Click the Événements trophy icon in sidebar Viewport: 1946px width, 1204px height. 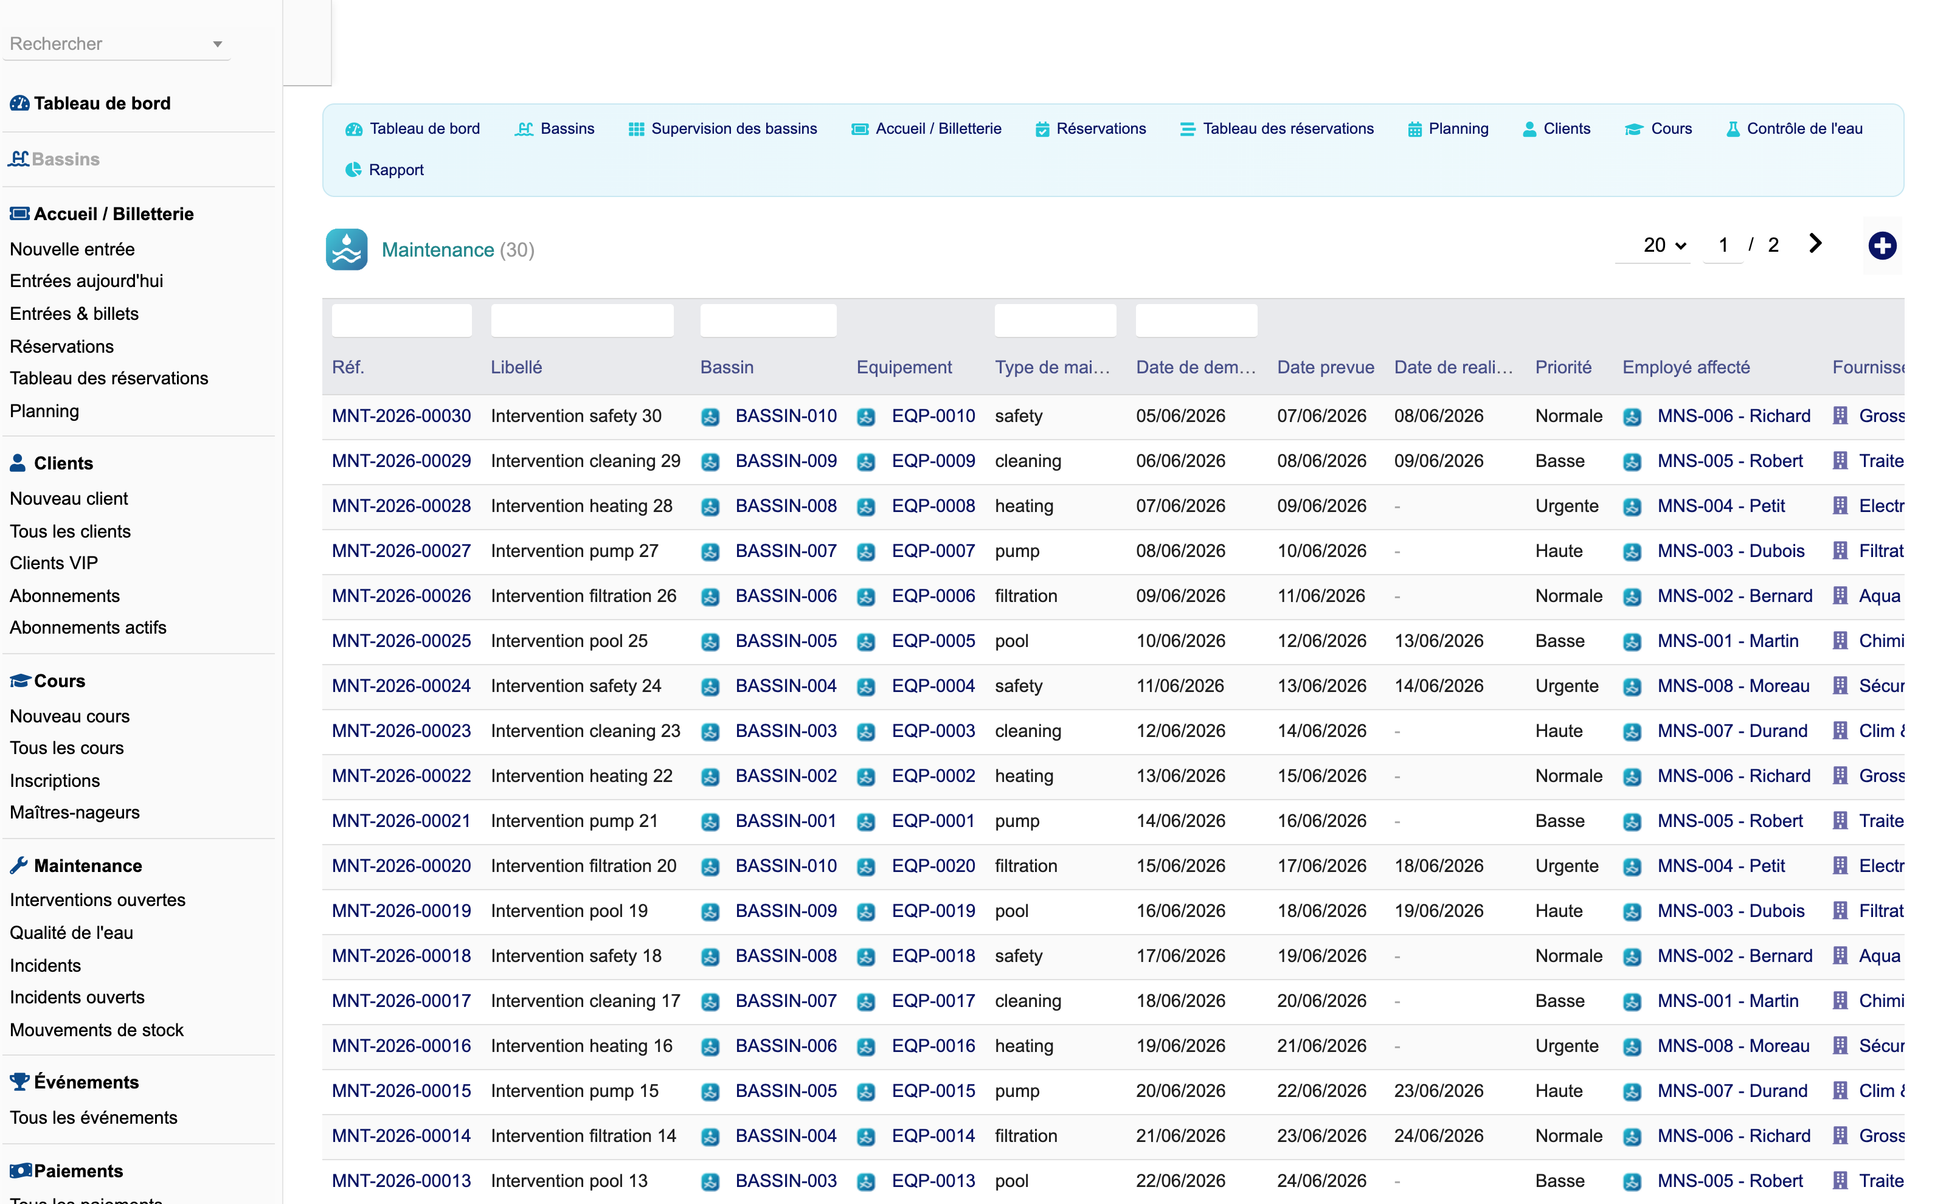click(x=19, y=1081)
